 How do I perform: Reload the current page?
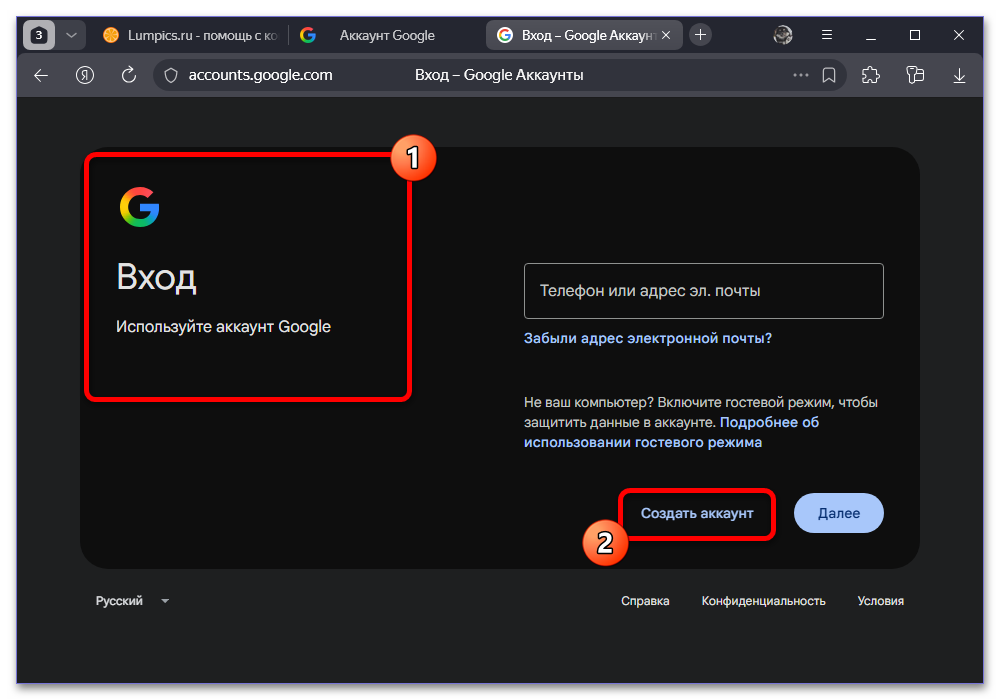[x=129, y=75]
